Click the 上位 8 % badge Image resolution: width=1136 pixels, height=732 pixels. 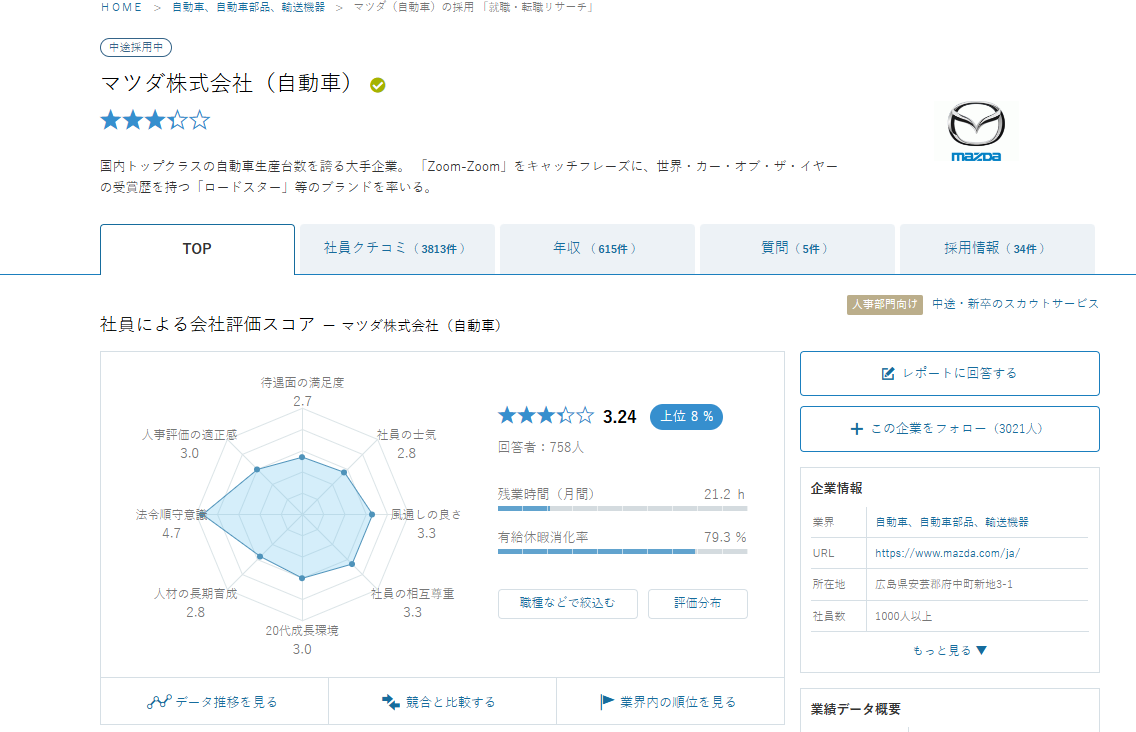pyautogui.click(x=686, y=417)
